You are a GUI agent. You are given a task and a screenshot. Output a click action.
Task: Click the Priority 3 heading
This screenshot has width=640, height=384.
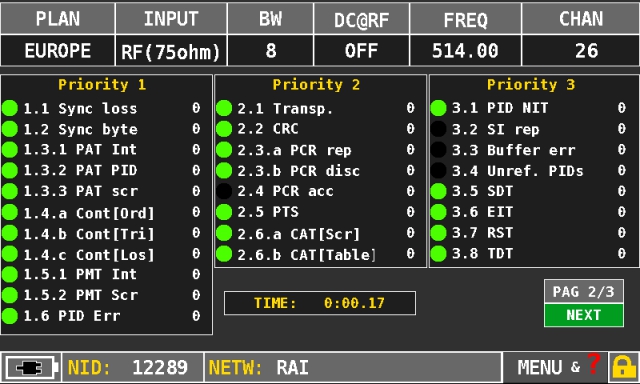tap(531, 84)
